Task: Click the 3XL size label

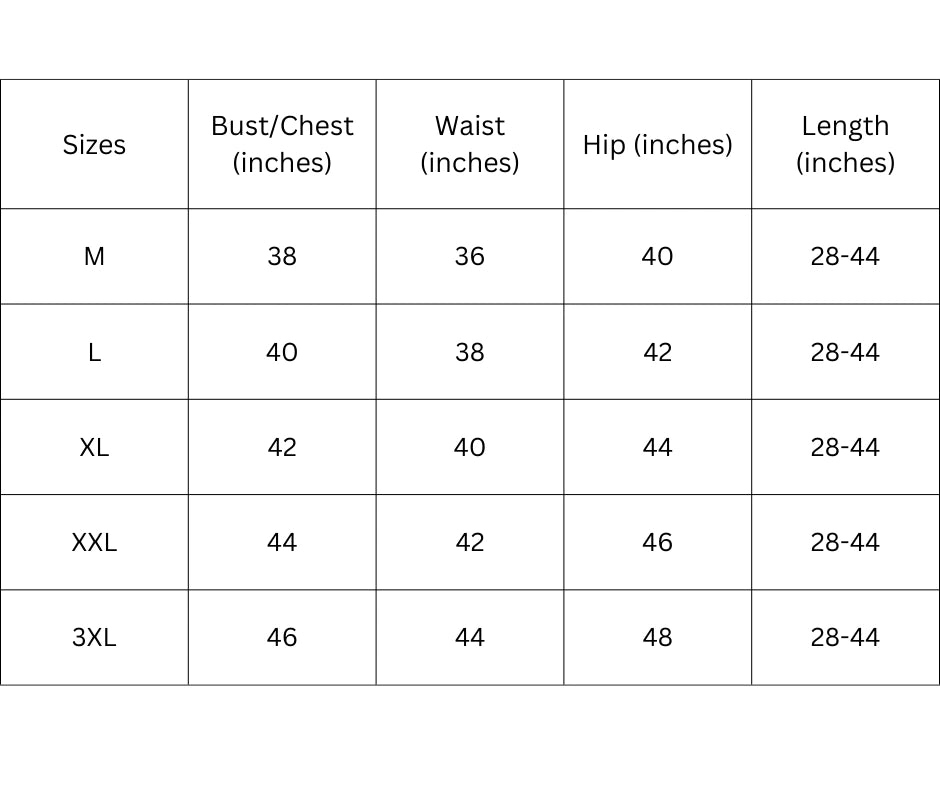Action: pos(94,637)
